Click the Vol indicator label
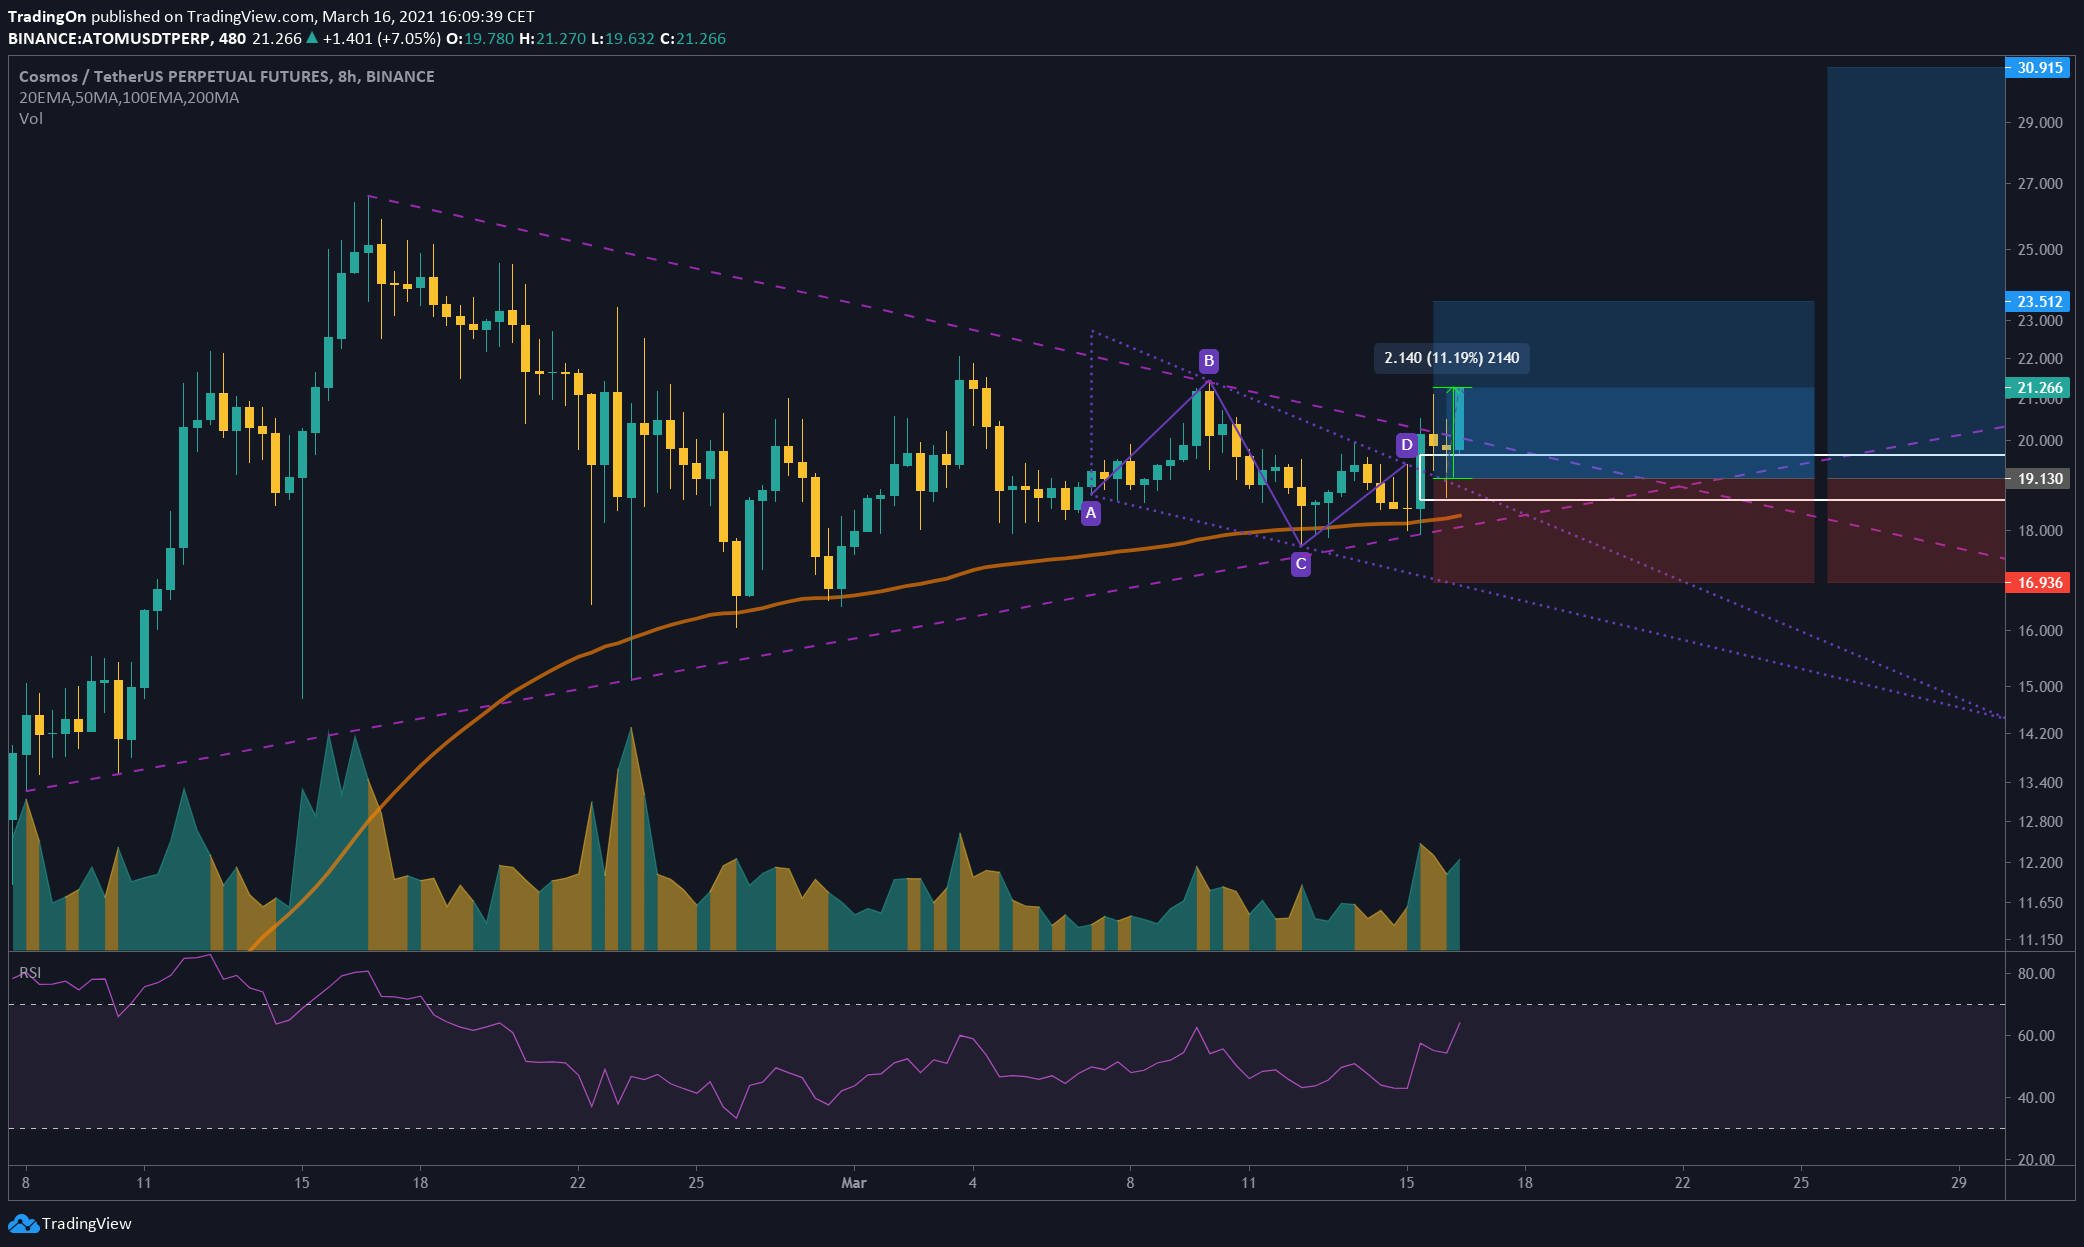 (x=31, y=118)
